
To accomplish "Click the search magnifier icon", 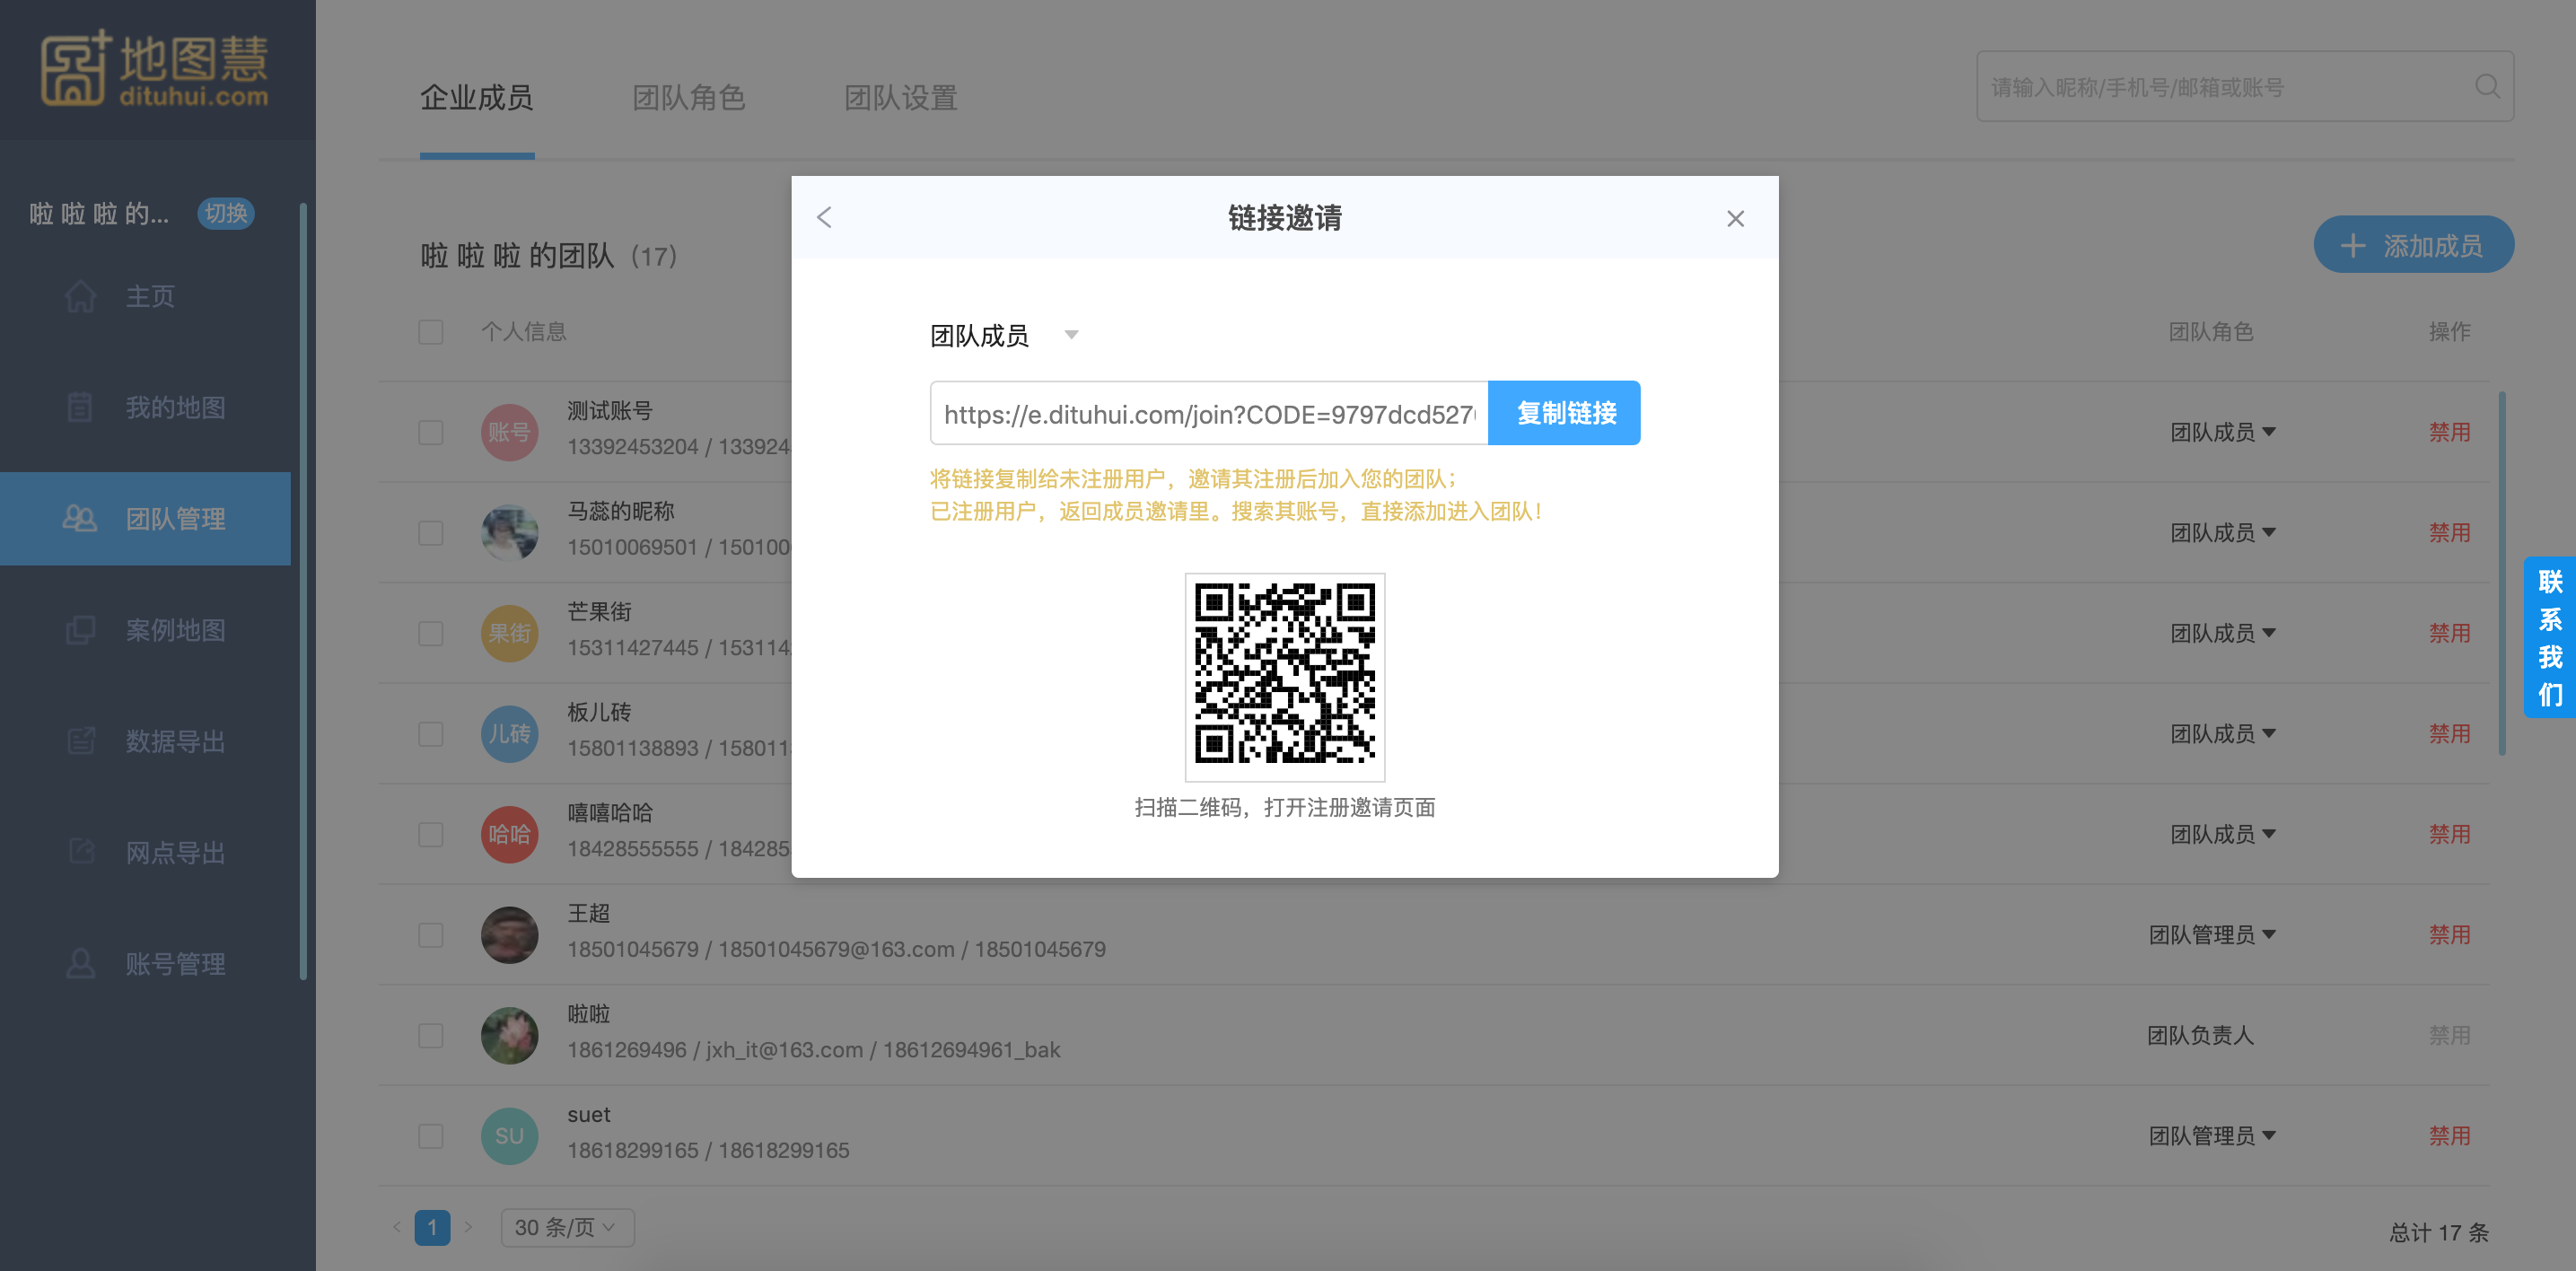I will click(2487, 87).
